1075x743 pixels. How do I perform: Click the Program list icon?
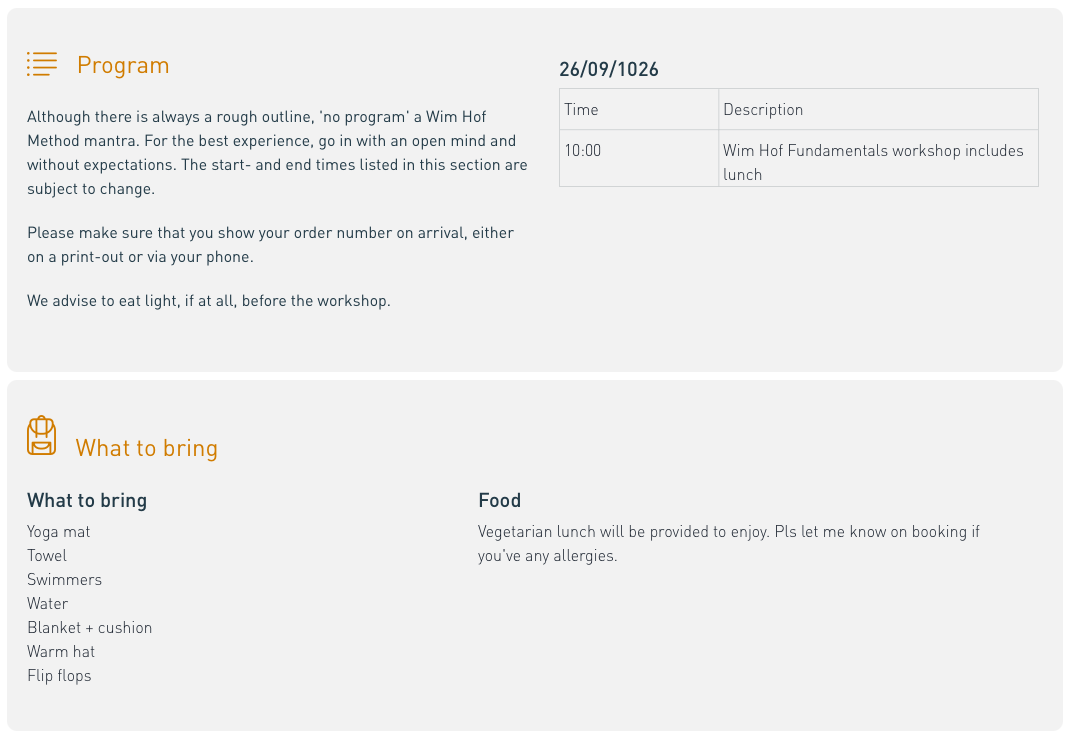[x=42, y=64]
